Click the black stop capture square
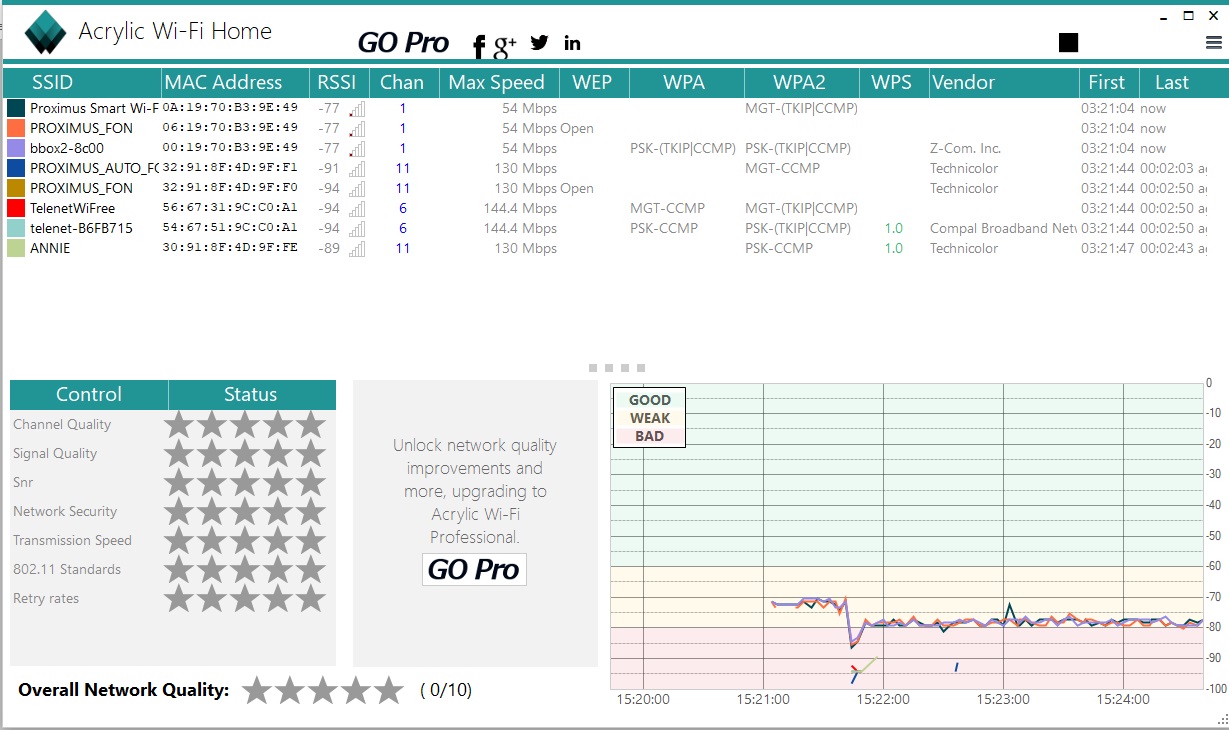The height and width of the screenshot is (730, 1229). pyautogui.click(x=1068, y=42)
